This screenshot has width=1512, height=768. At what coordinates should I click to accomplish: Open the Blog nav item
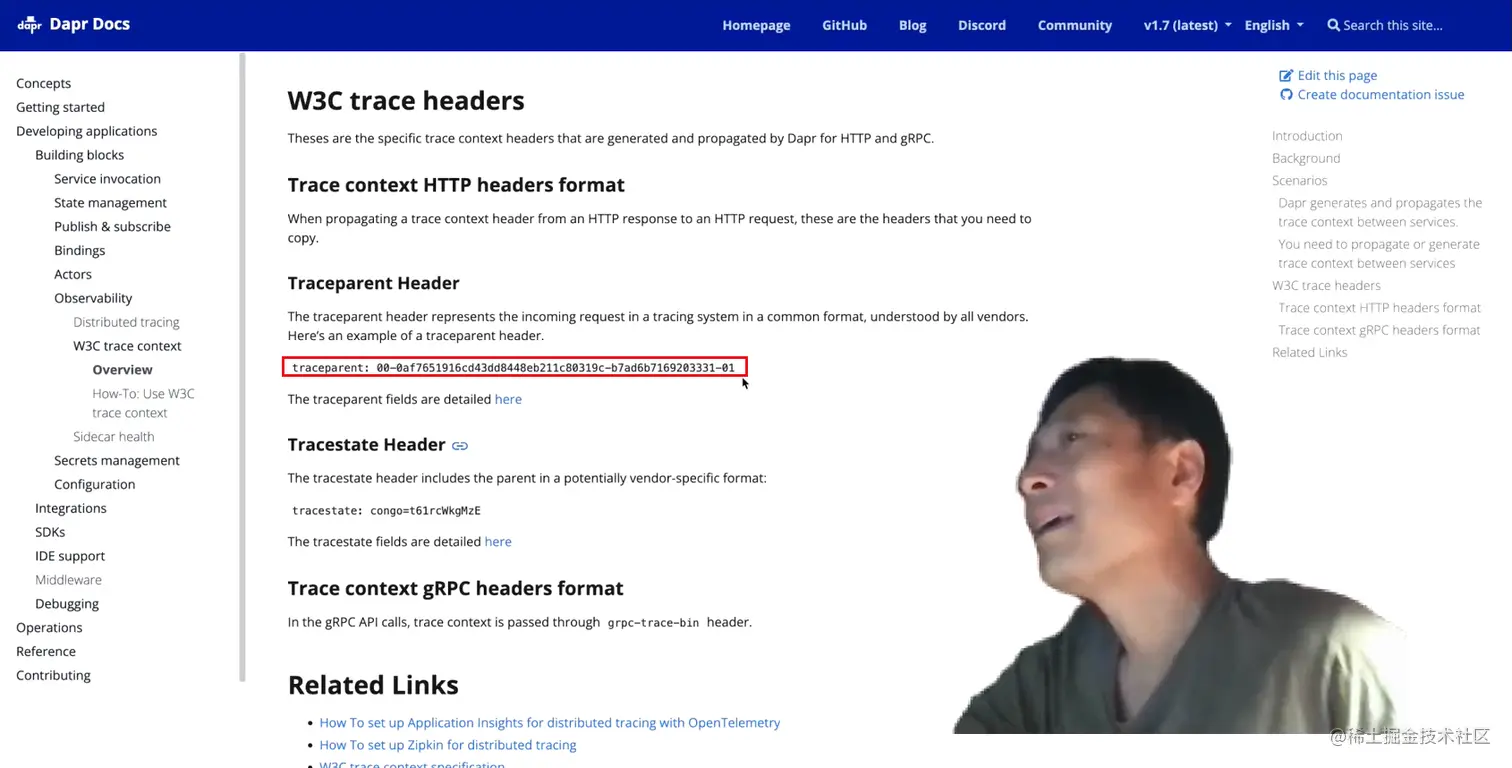click(912, 25)
